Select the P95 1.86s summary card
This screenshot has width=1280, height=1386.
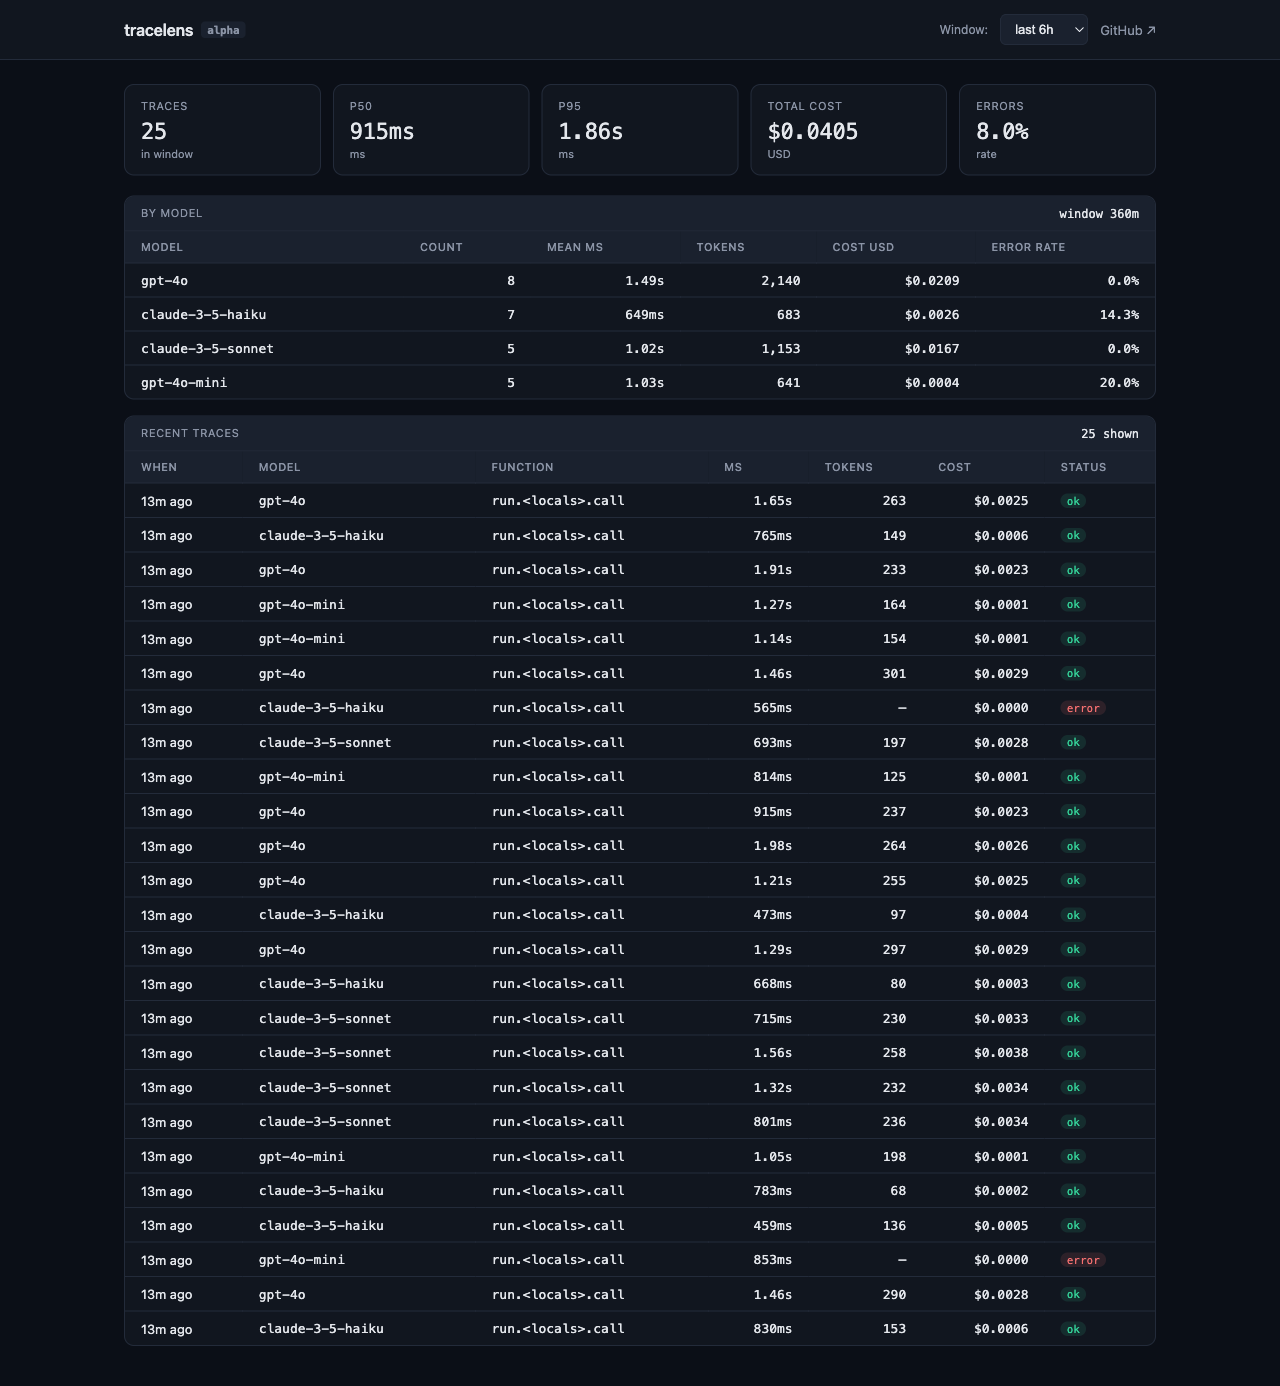640,130
